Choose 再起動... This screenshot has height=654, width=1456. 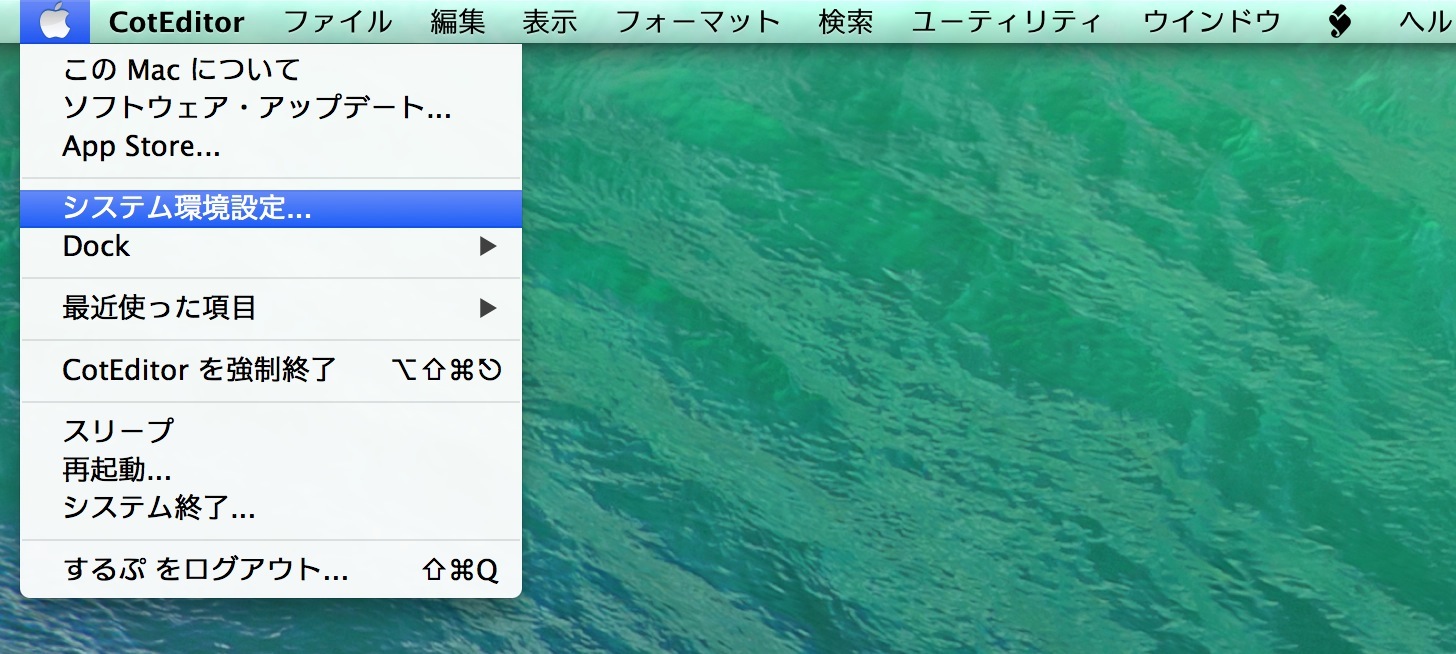click(271, 470)
